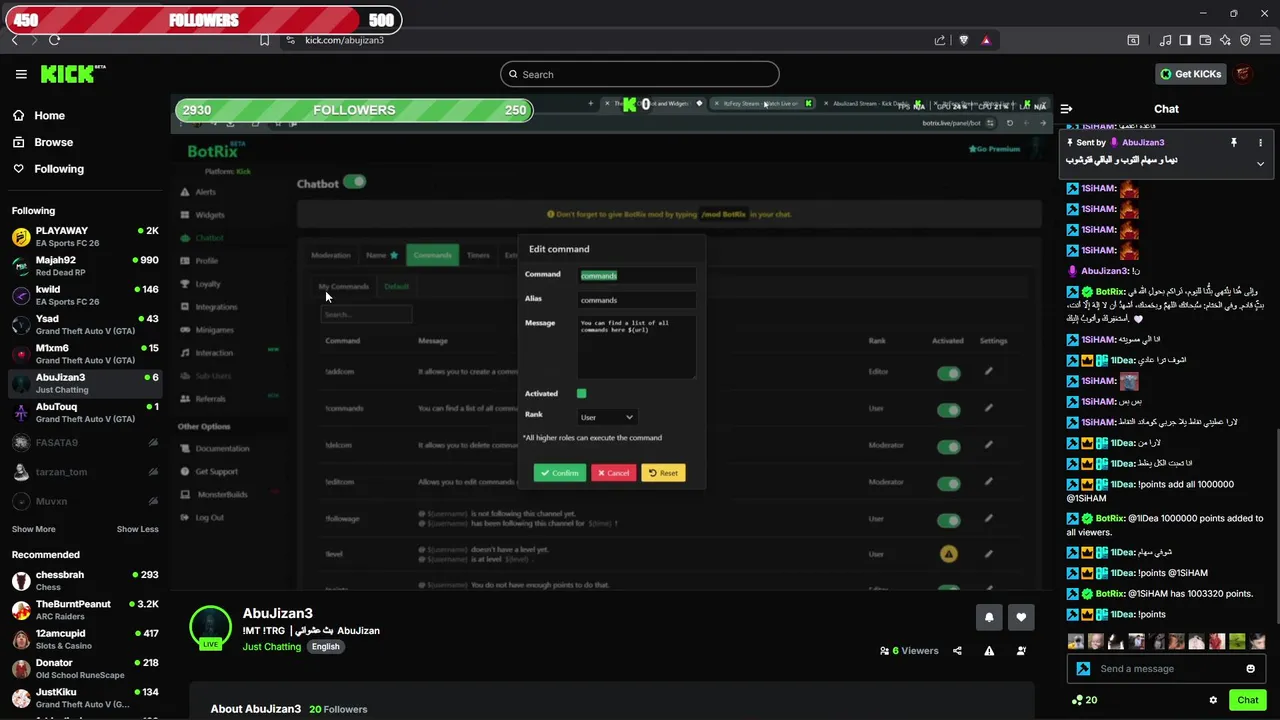Open Alerts in BotRix sidebar
Screen dimensions: 1280x720
(x=205, y=192)
